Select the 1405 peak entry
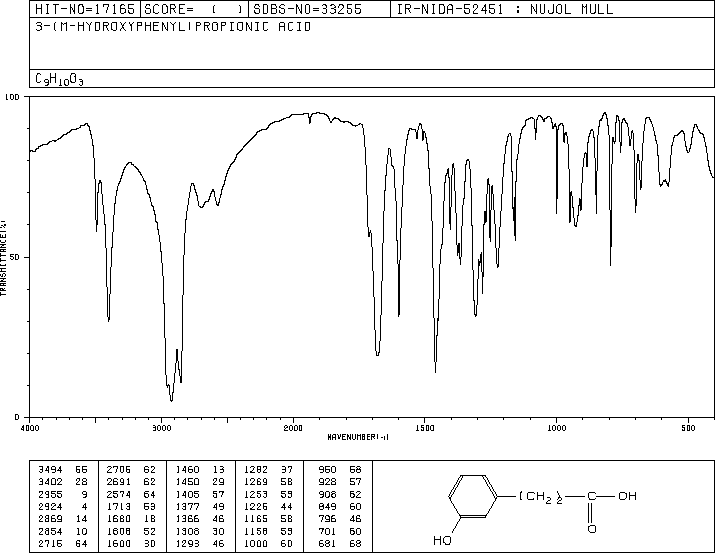The width and height of the screenshot is (715, 553). (x=200, y=495)
